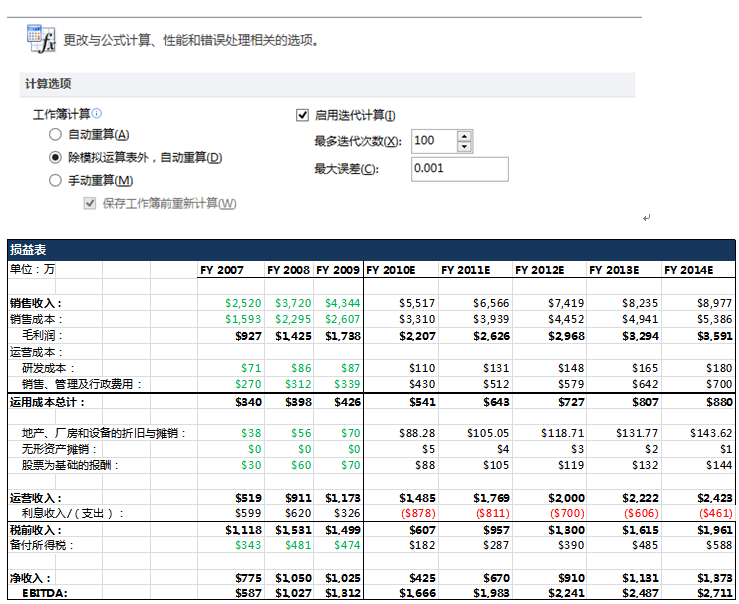The image size is (739, 604).
Task: Click the 计算选项 section header
Action: tap(48, 84)
